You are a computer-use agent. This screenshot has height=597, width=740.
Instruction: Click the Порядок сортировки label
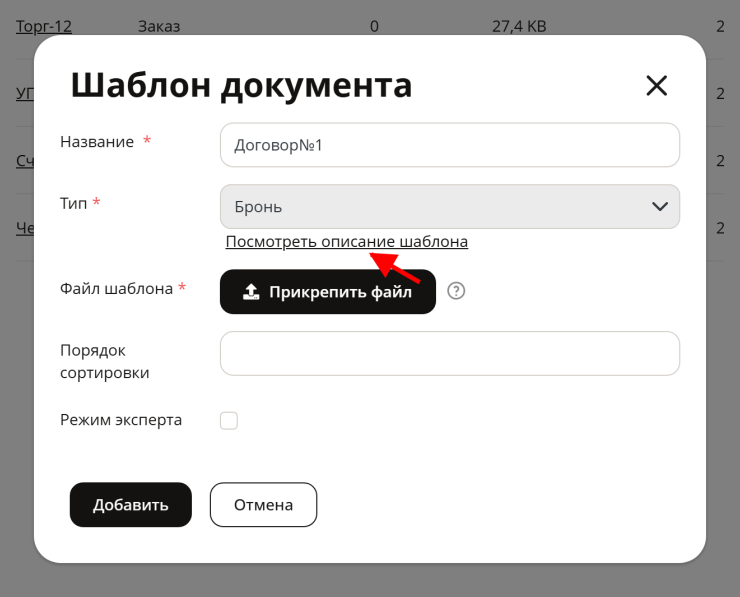105,362
